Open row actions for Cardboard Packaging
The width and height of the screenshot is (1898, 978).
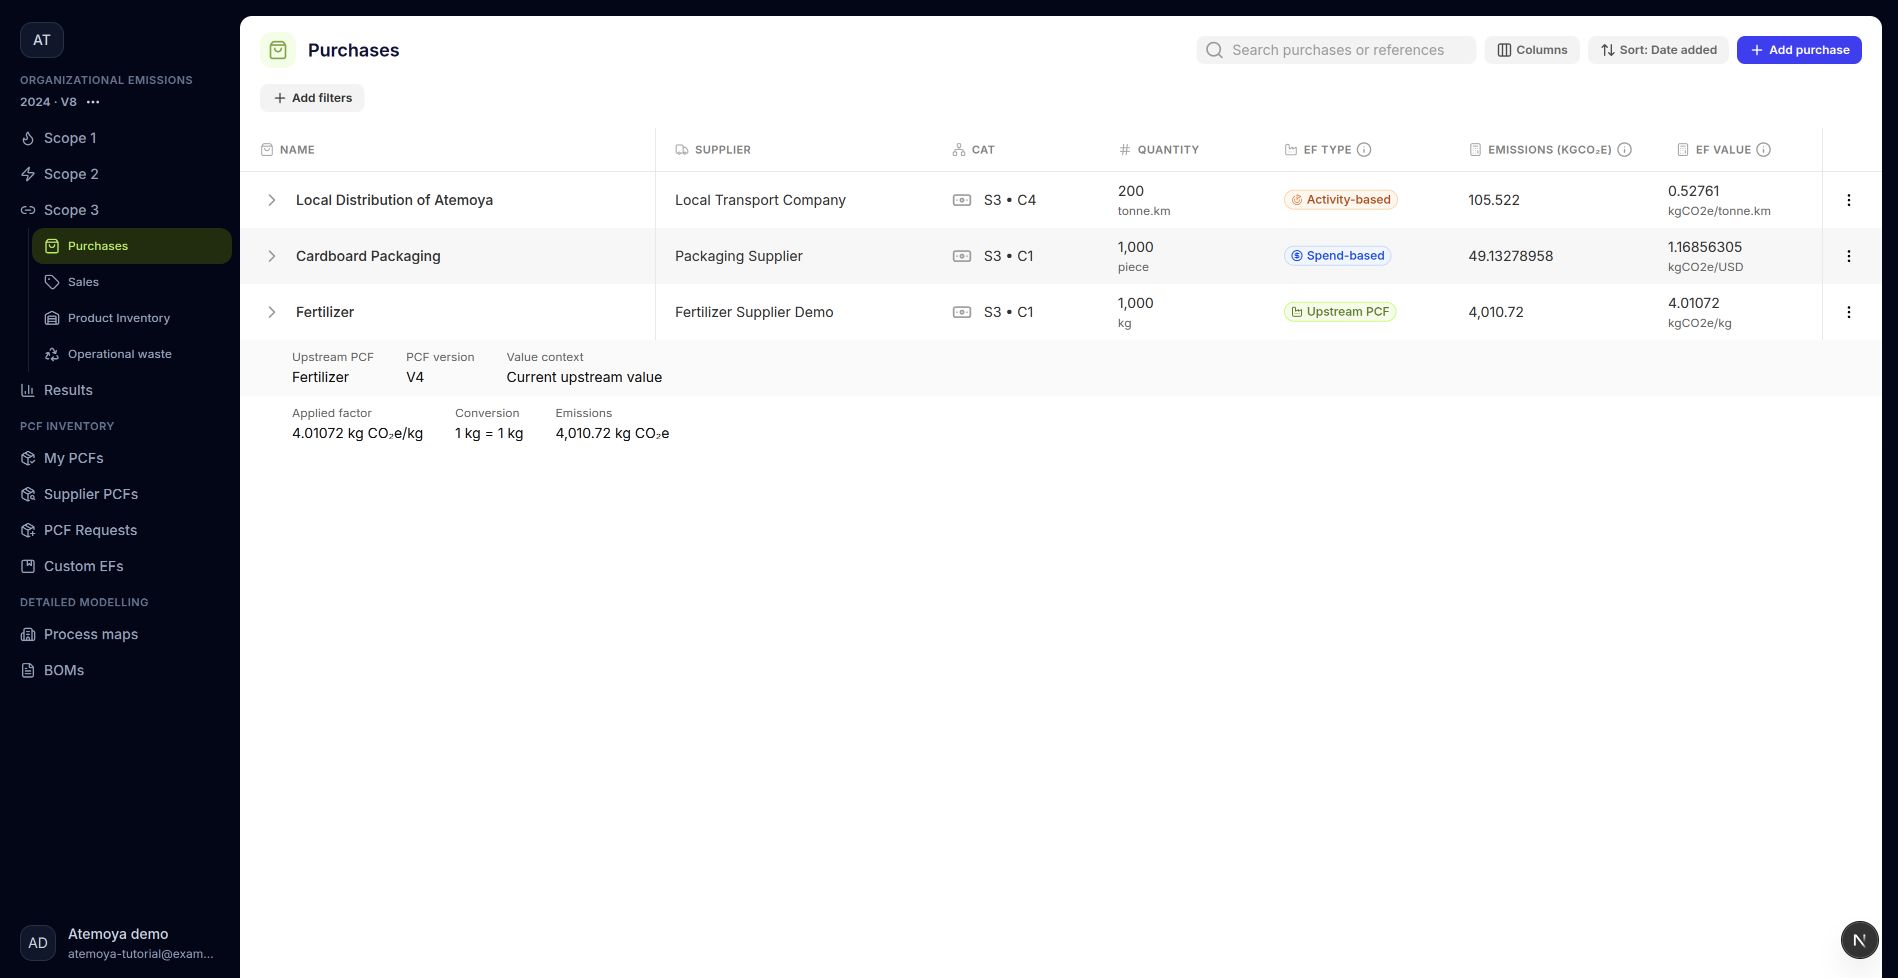click(1849, 256)
